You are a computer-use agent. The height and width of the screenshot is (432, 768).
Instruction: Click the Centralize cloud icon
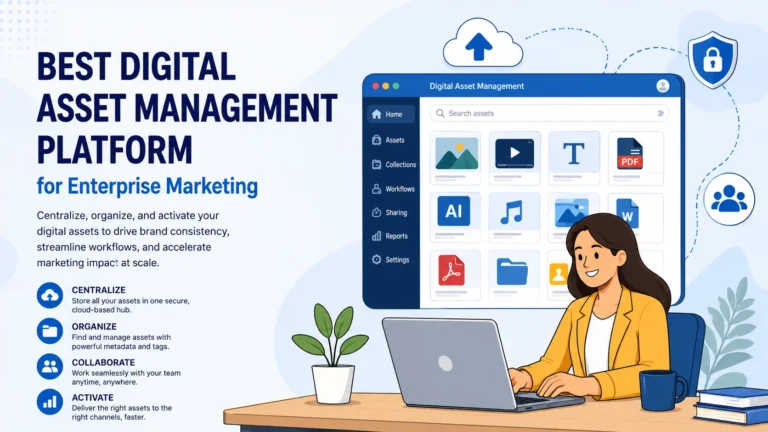pos(49,295)
